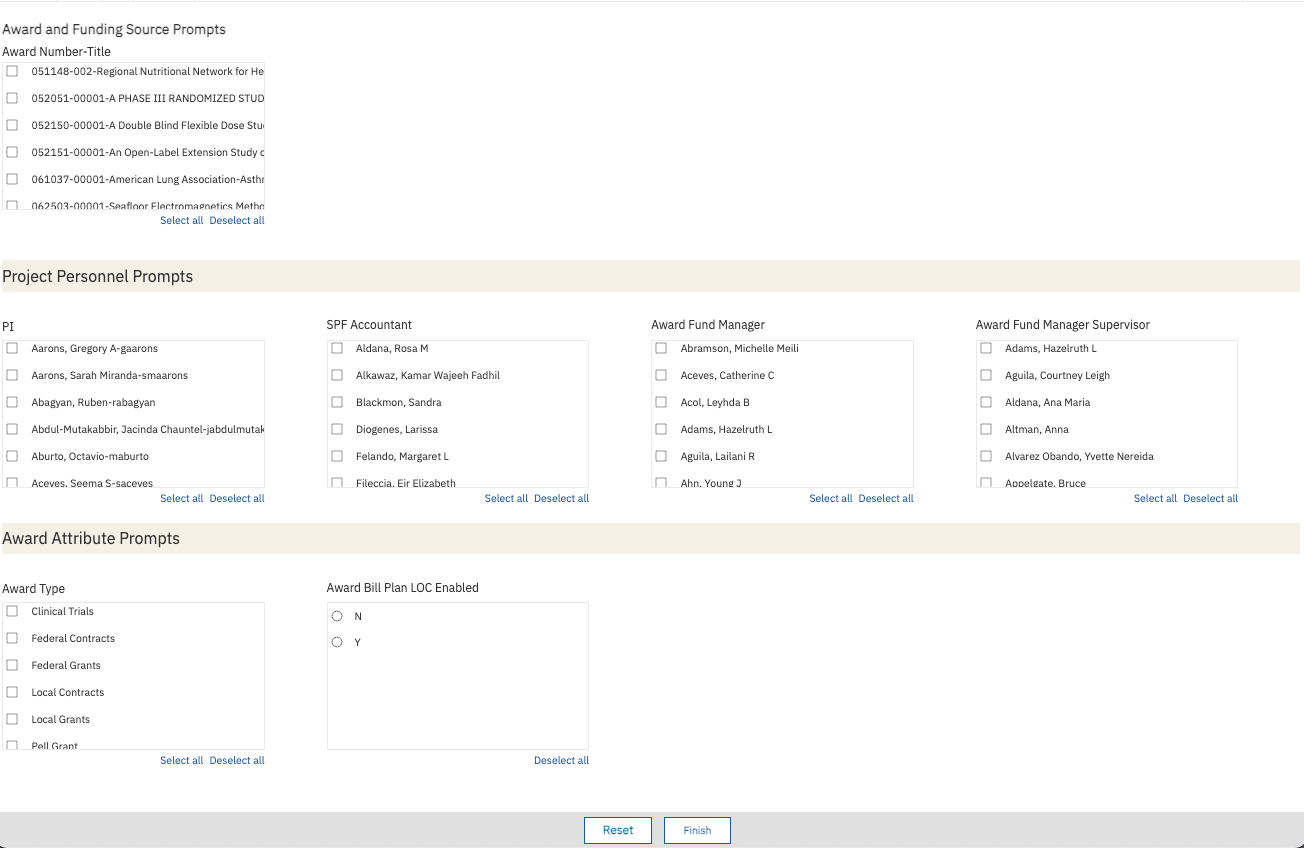
Task: Deselect all Award Fund Manager Supervisor entries
Action: pyautogui.click(x=1210, y=498)
